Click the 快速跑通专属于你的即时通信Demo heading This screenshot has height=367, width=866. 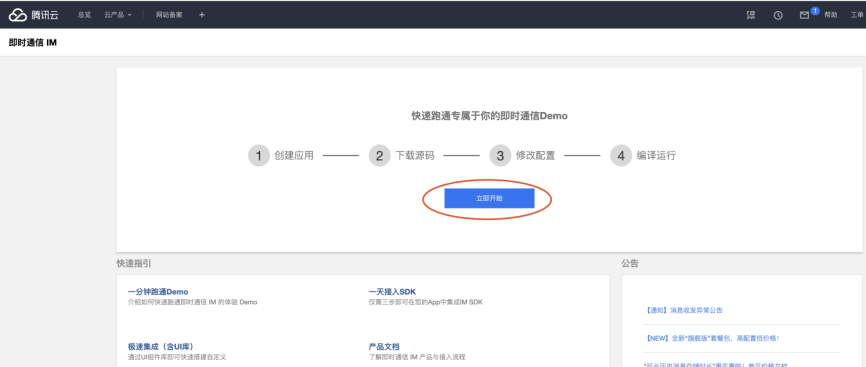click(x=489, y=116)
